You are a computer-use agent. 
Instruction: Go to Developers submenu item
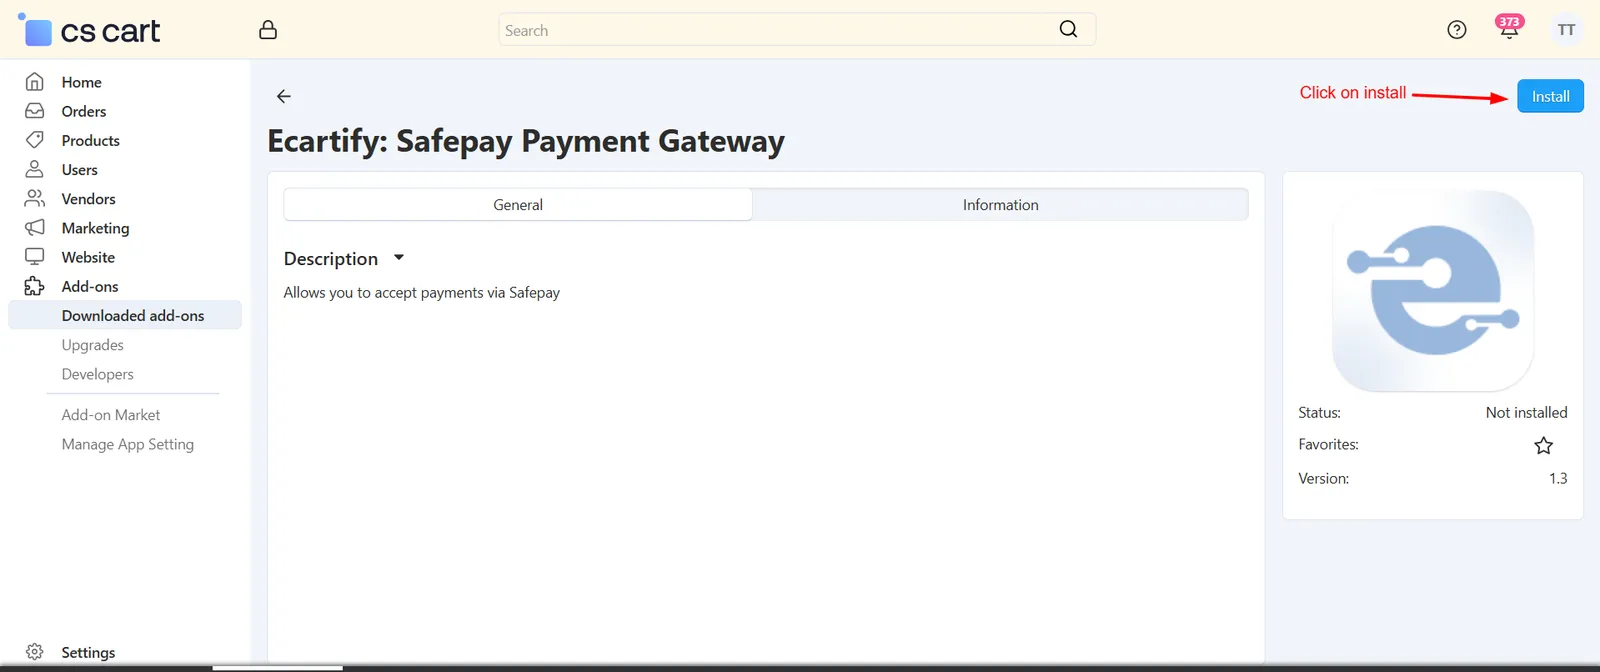coord(98,374)
